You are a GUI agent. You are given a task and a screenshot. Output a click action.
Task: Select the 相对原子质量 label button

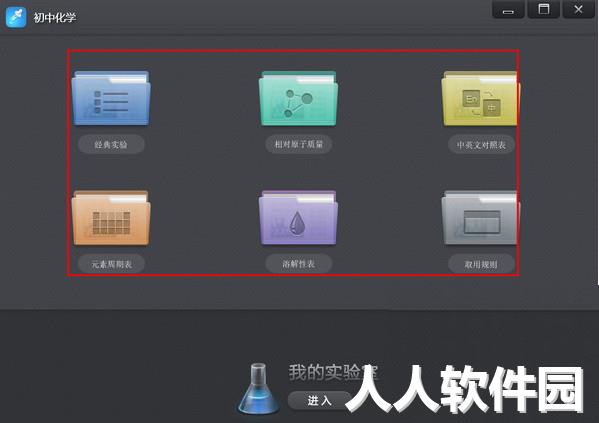tap(299, 144)
